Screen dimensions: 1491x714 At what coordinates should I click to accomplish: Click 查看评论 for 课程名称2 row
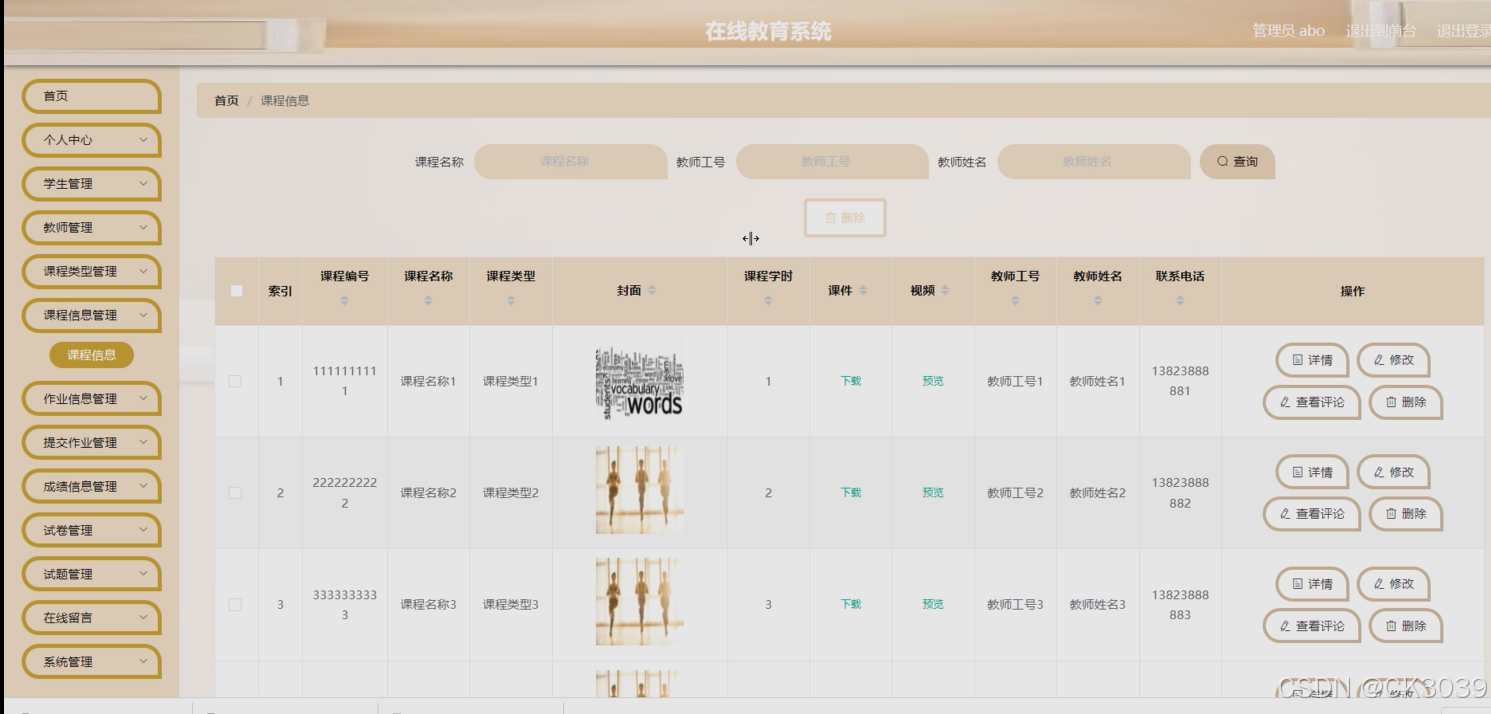(1312, 514)
